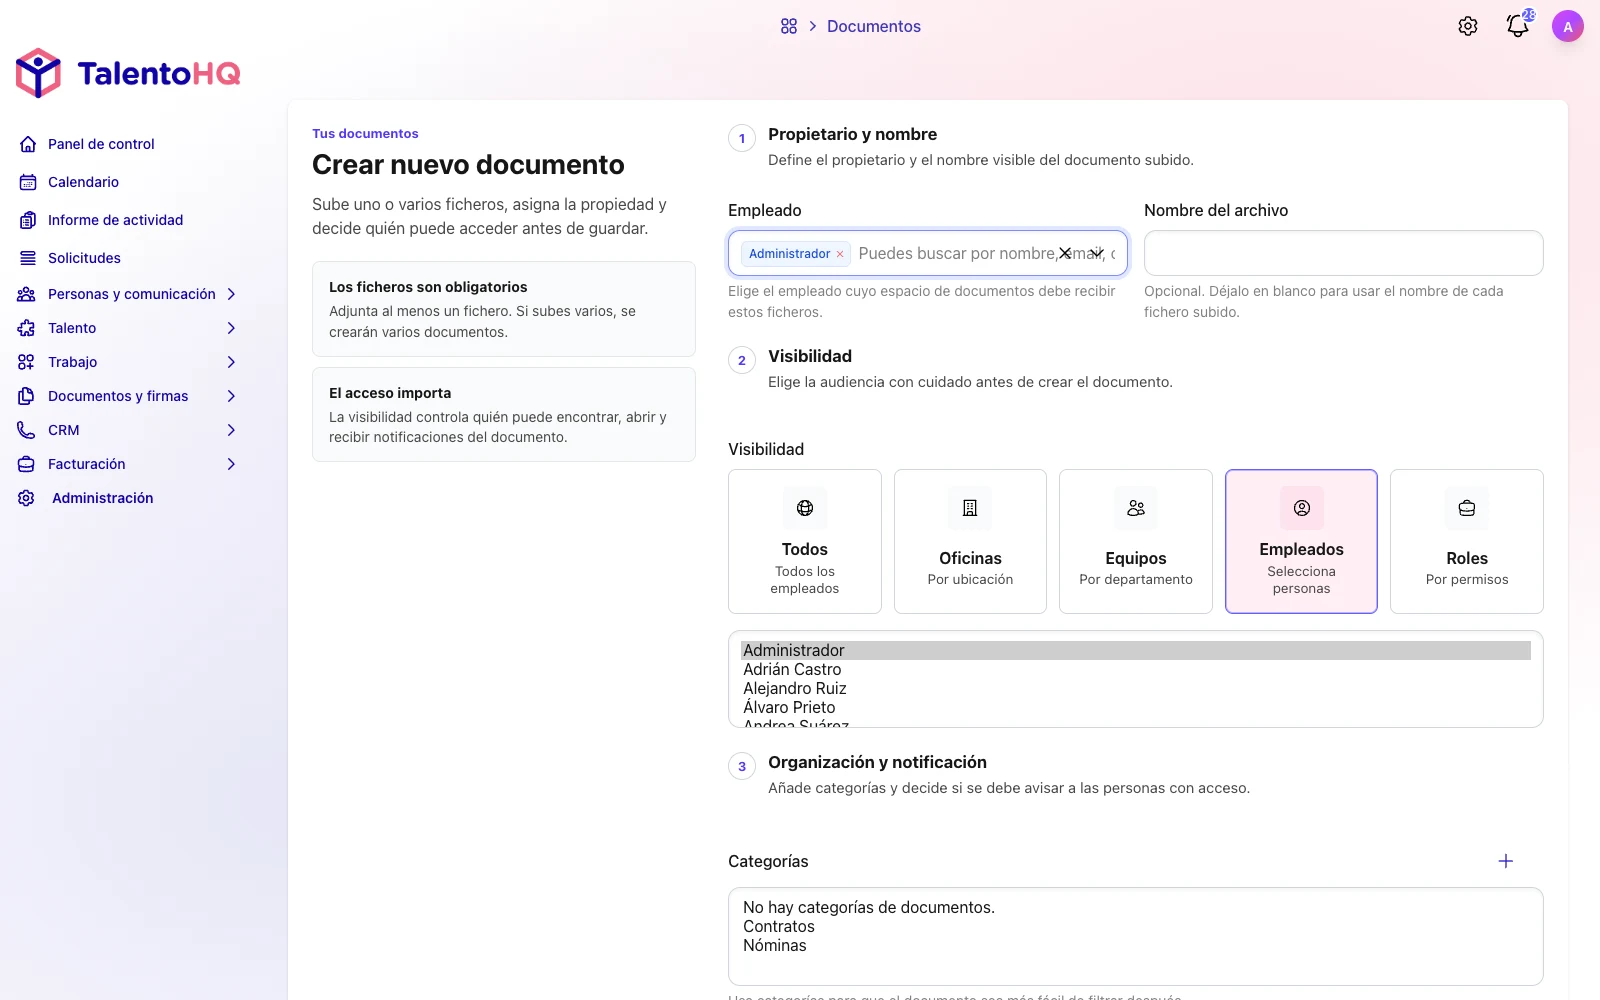Click the Calendario sidebar icon
Screen dimensions: 1600x1000
[28, 182]
